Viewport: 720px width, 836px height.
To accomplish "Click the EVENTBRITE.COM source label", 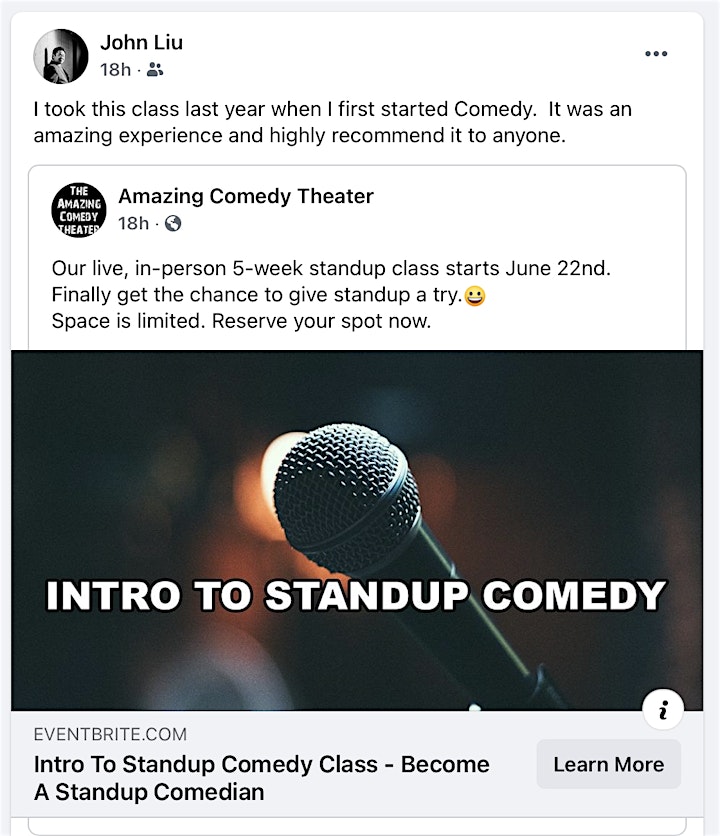I will pyautogui.click(x=110, y=734).
